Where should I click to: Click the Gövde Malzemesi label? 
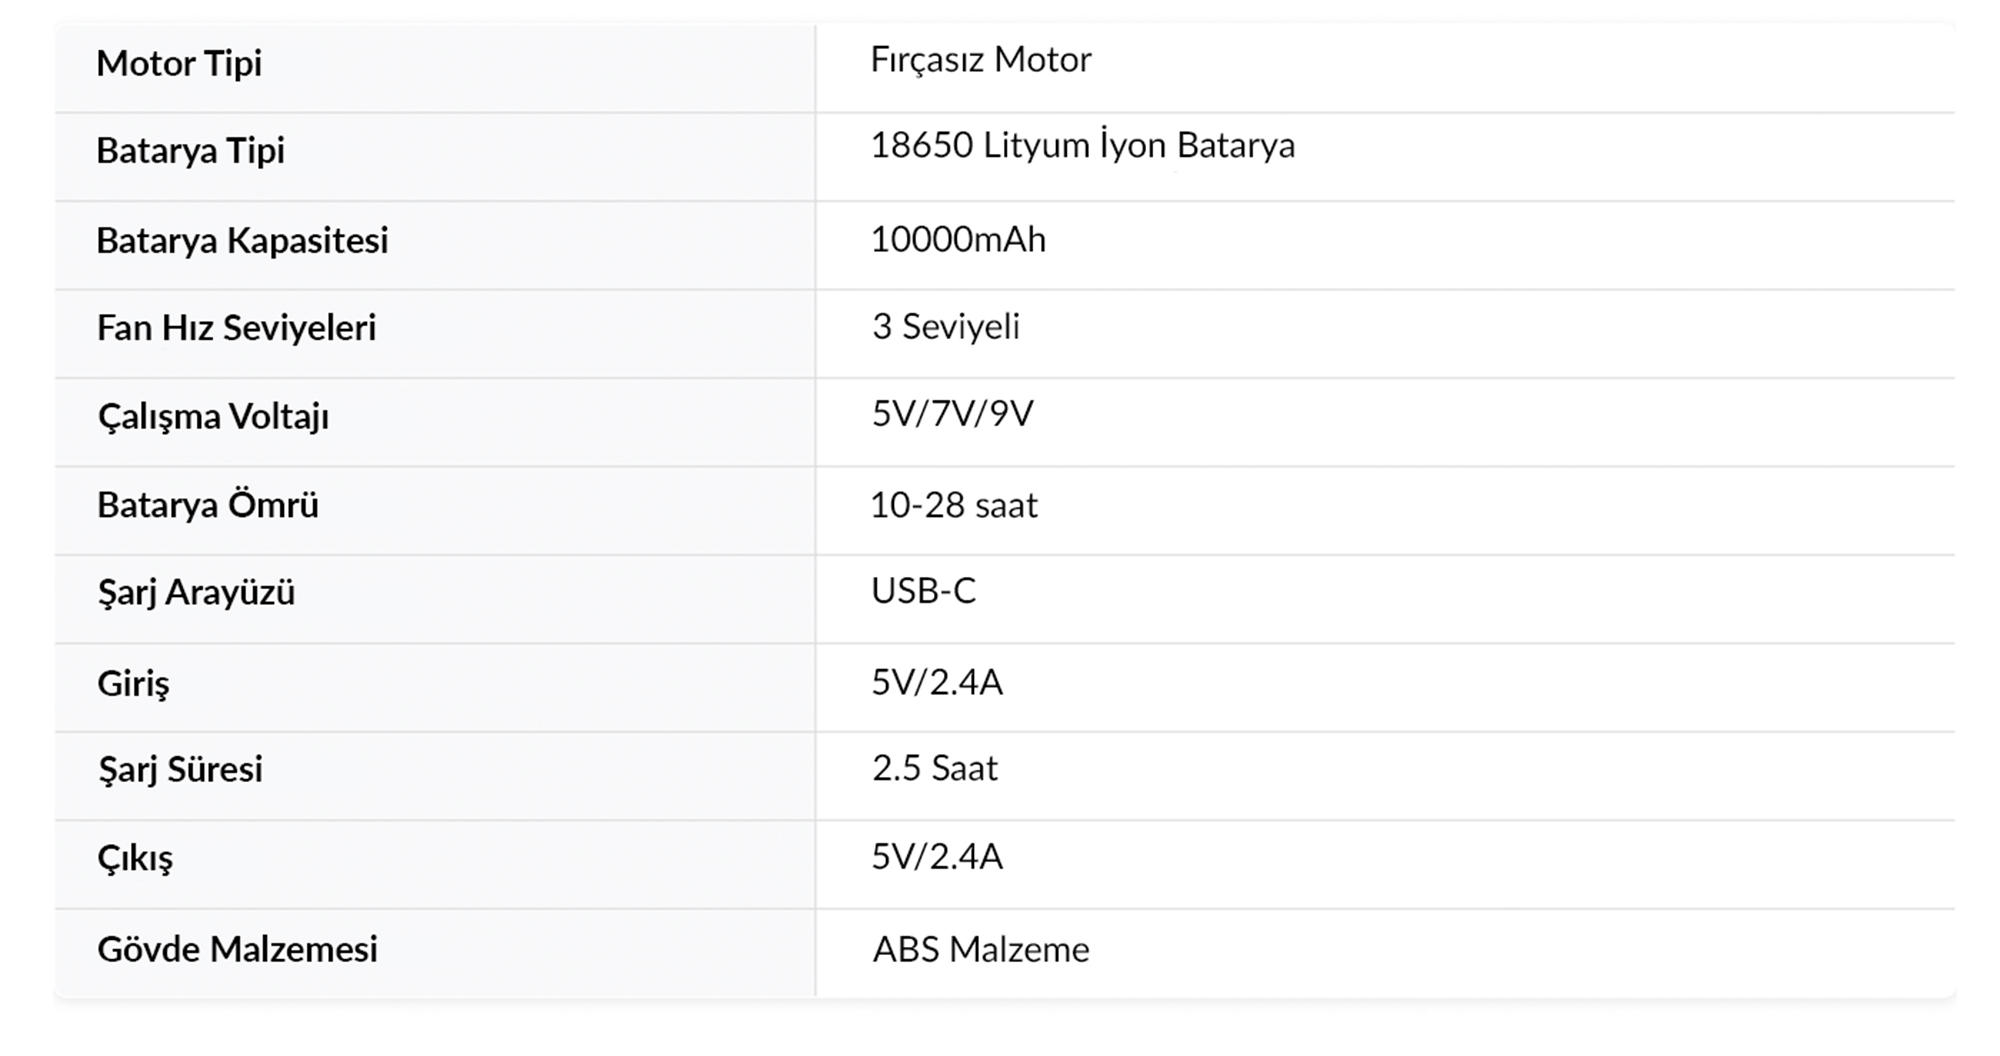[237, 949]
